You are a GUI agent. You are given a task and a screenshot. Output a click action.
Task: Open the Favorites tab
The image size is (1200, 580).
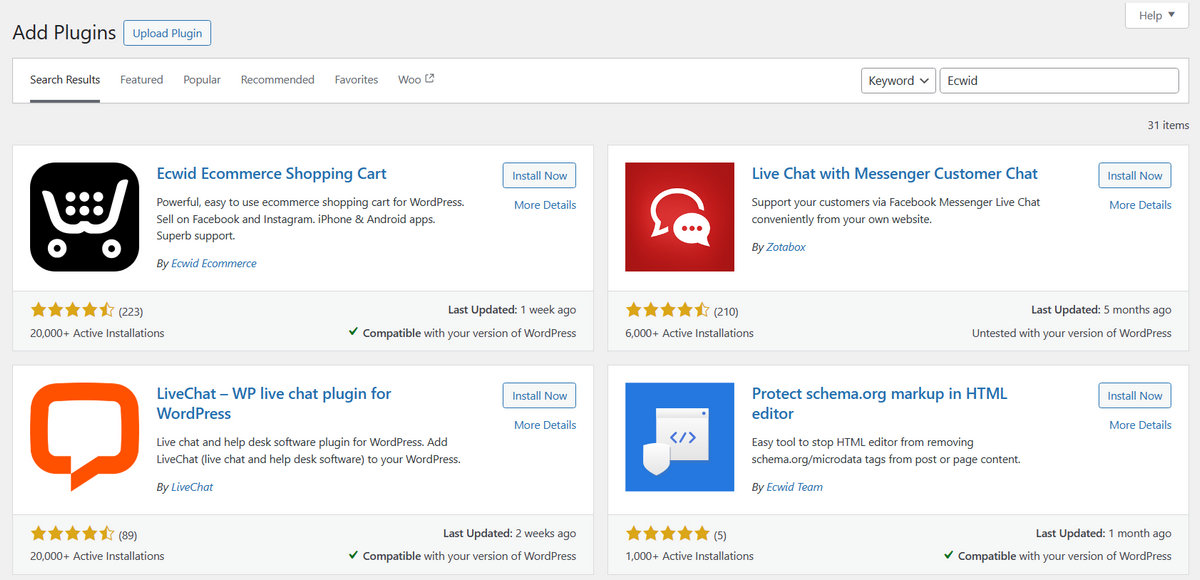[356, 80]
